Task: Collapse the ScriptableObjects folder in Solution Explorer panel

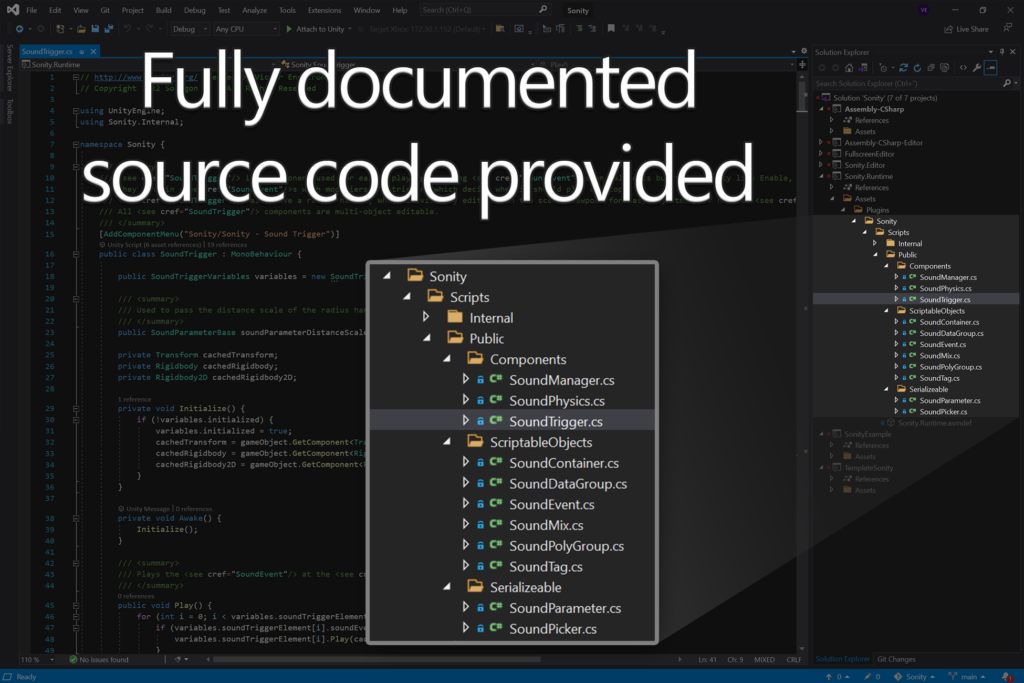Action: click(886, 311)
